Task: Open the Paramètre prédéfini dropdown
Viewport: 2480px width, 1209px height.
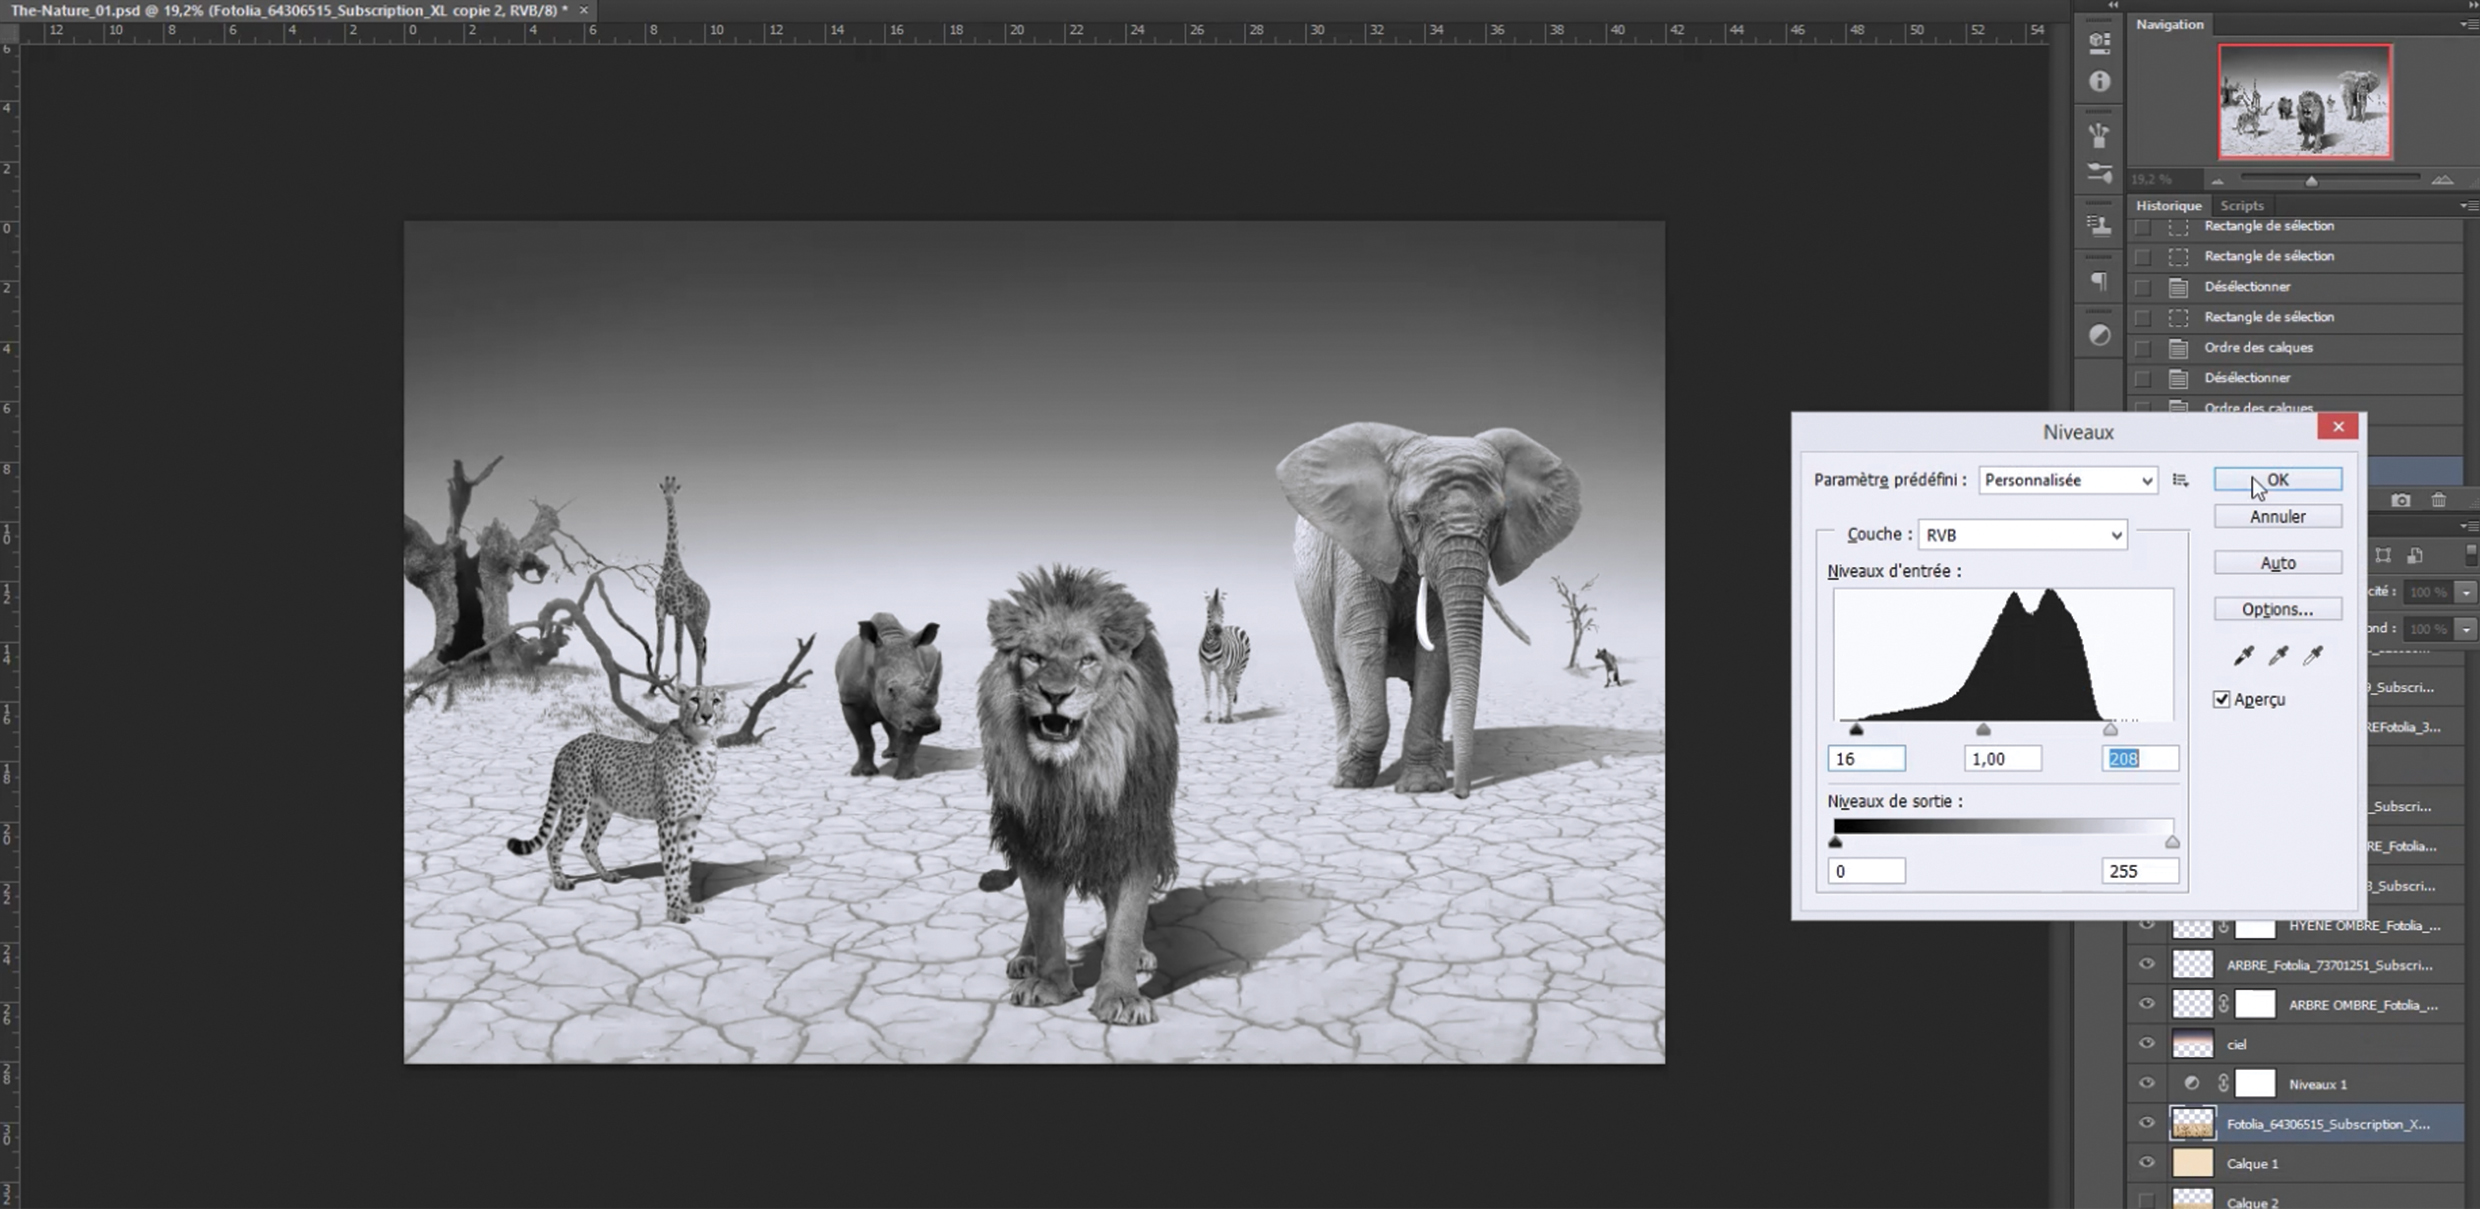Action: [x=2067, y=480]
